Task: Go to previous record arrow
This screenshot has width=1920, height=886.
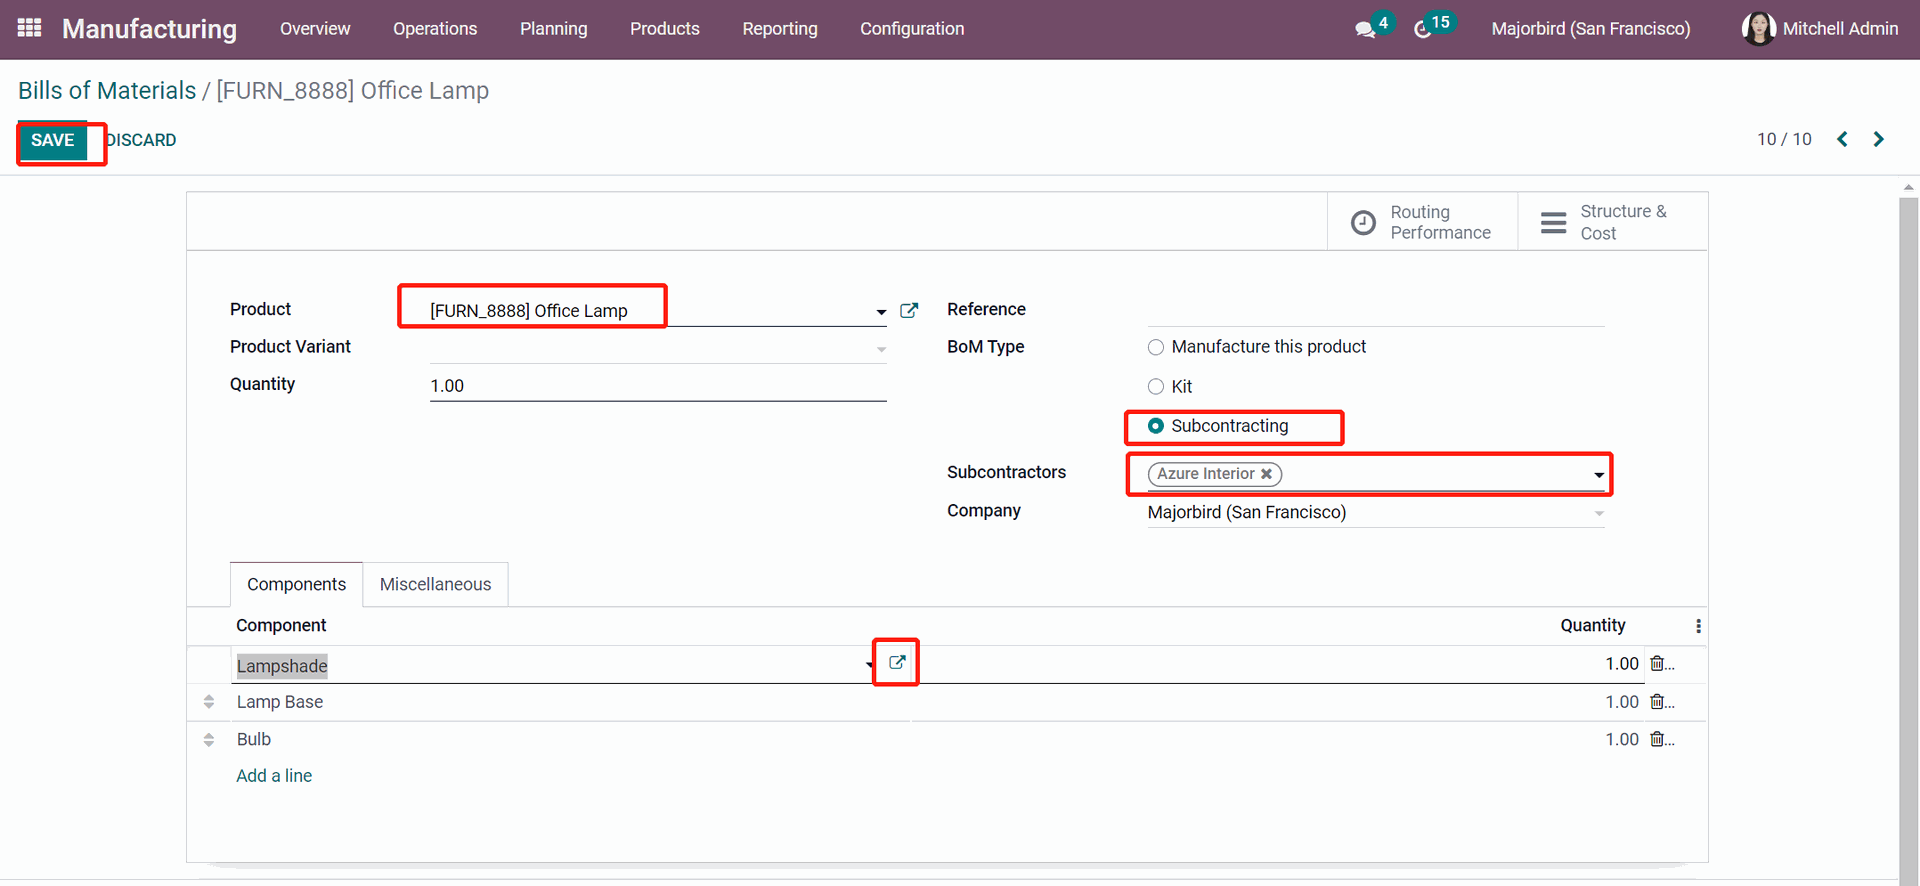Action: (1842, 139)
